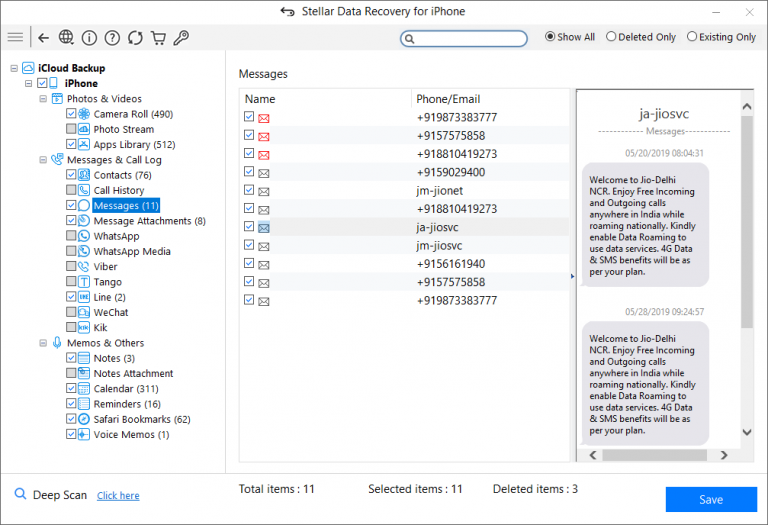This screenshot has width=768, height=525.
Task: Click the Deep Scan magnifier icon
Action: [x=20, y=494]
